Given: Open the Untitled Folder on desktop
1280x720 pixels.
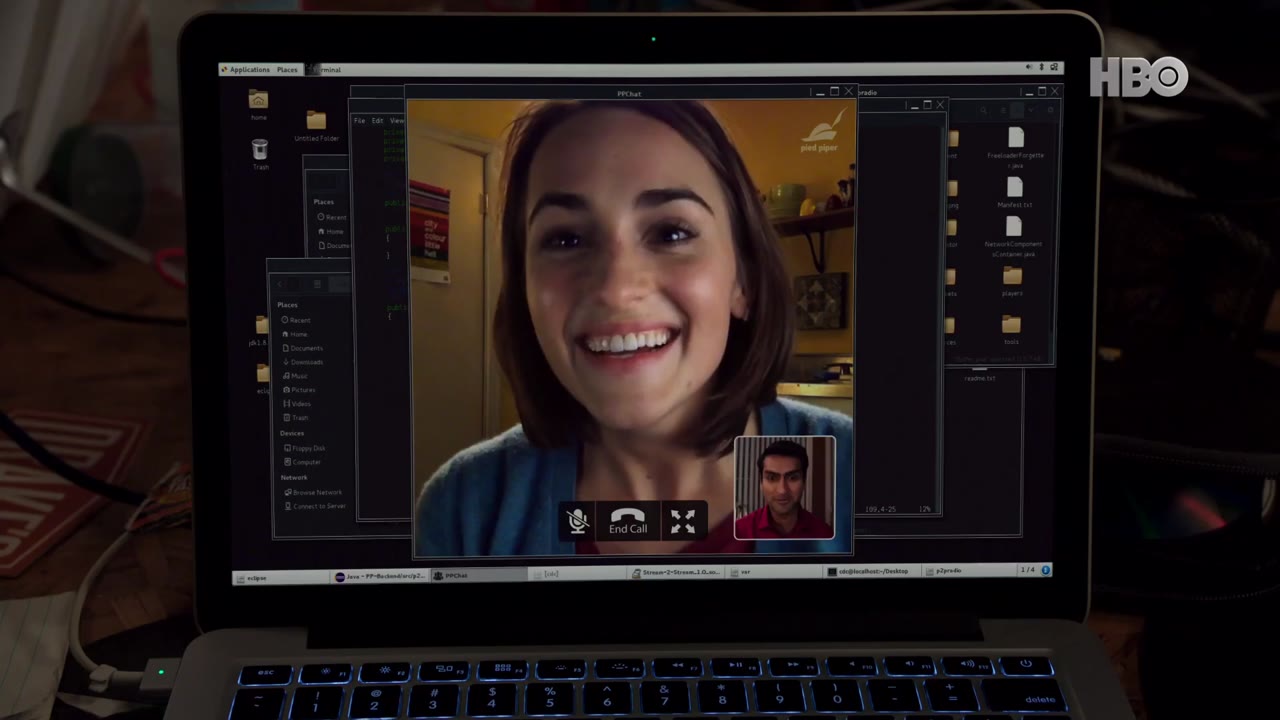Looking at the screenshot, I should point(316,125).
